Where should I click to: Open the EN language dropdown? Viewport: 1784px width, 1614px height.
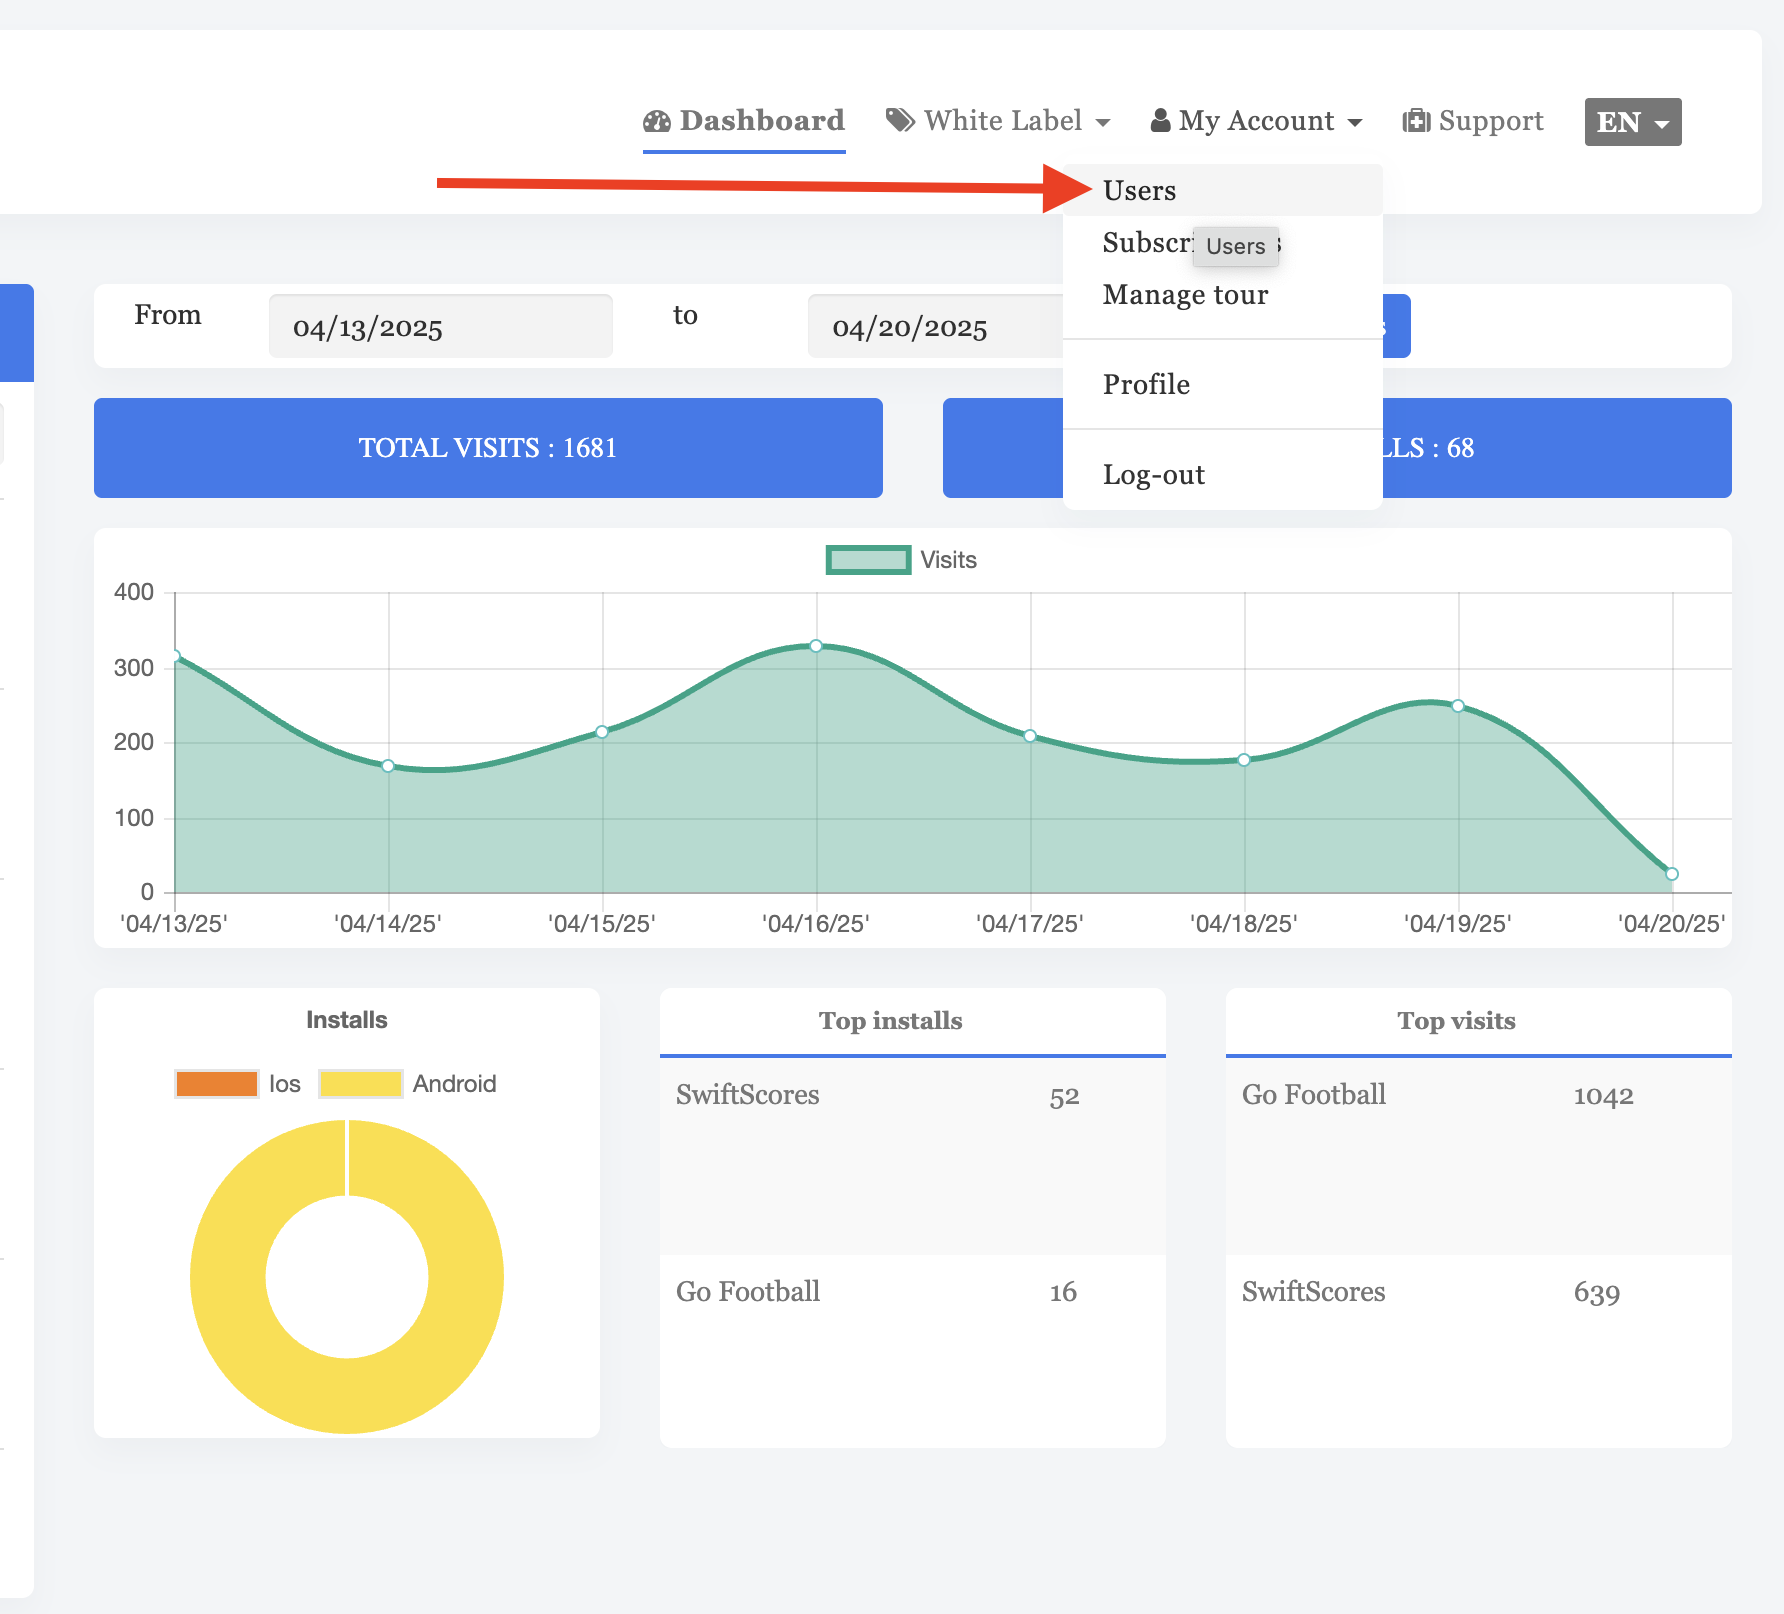click(x=1632, y=121)
